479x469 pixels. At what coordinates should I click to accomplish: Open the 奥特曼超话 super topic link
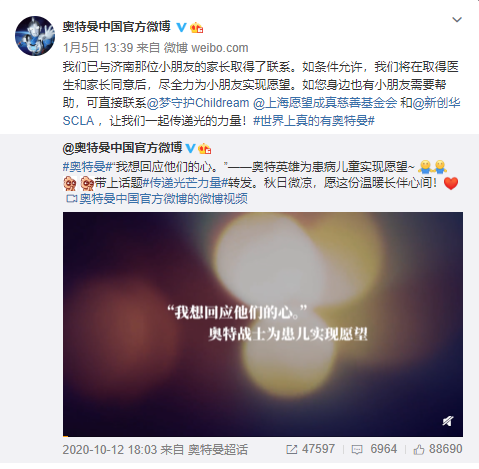(x=218, y=450)
